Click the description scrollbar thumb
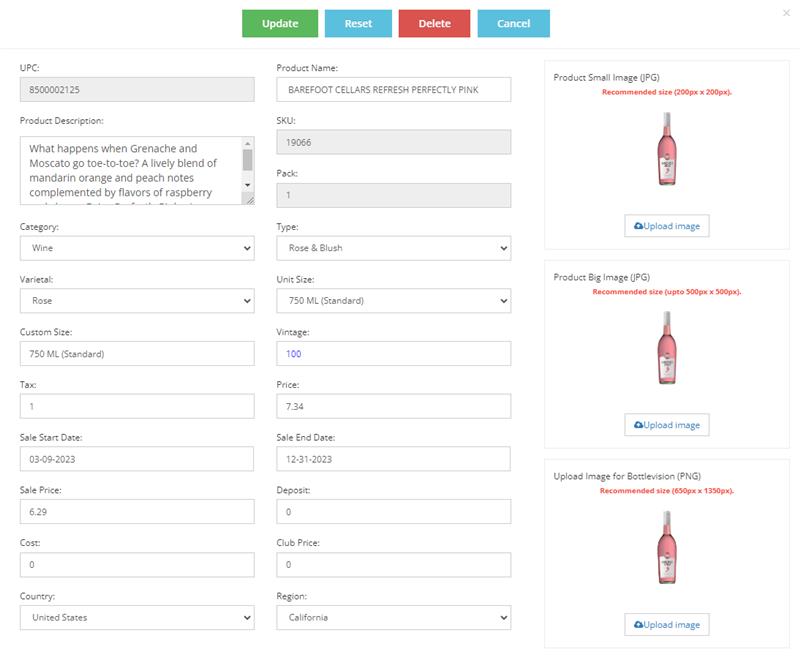The height and width of the screenshot is (665, 800). (247, 160)
